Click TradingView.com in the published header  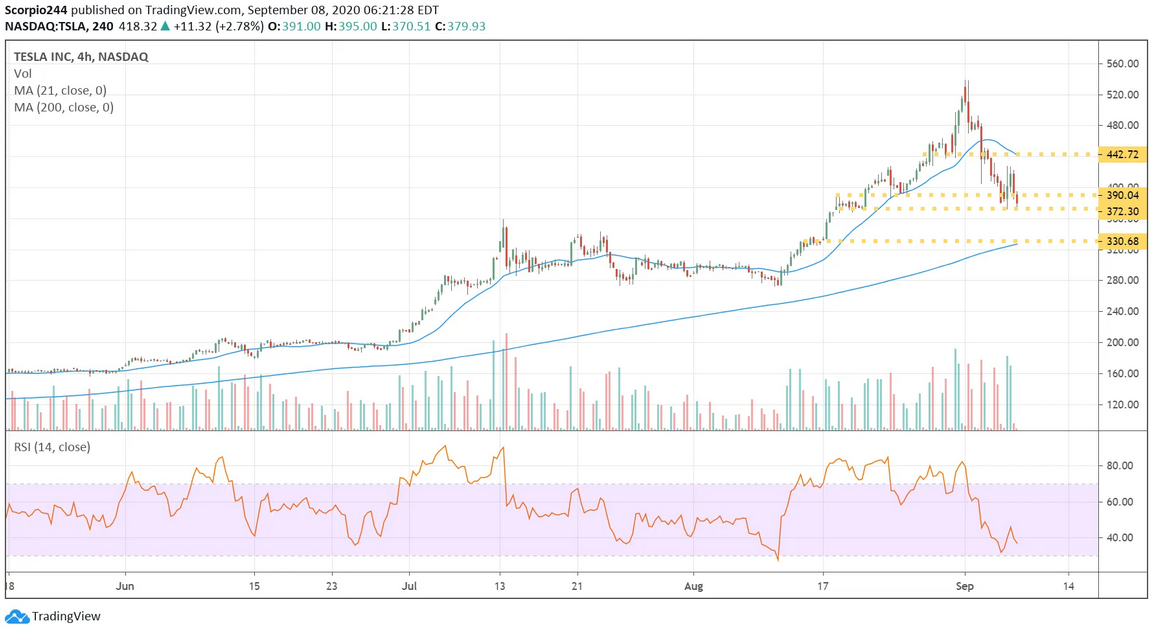click(x=195, y=10)
